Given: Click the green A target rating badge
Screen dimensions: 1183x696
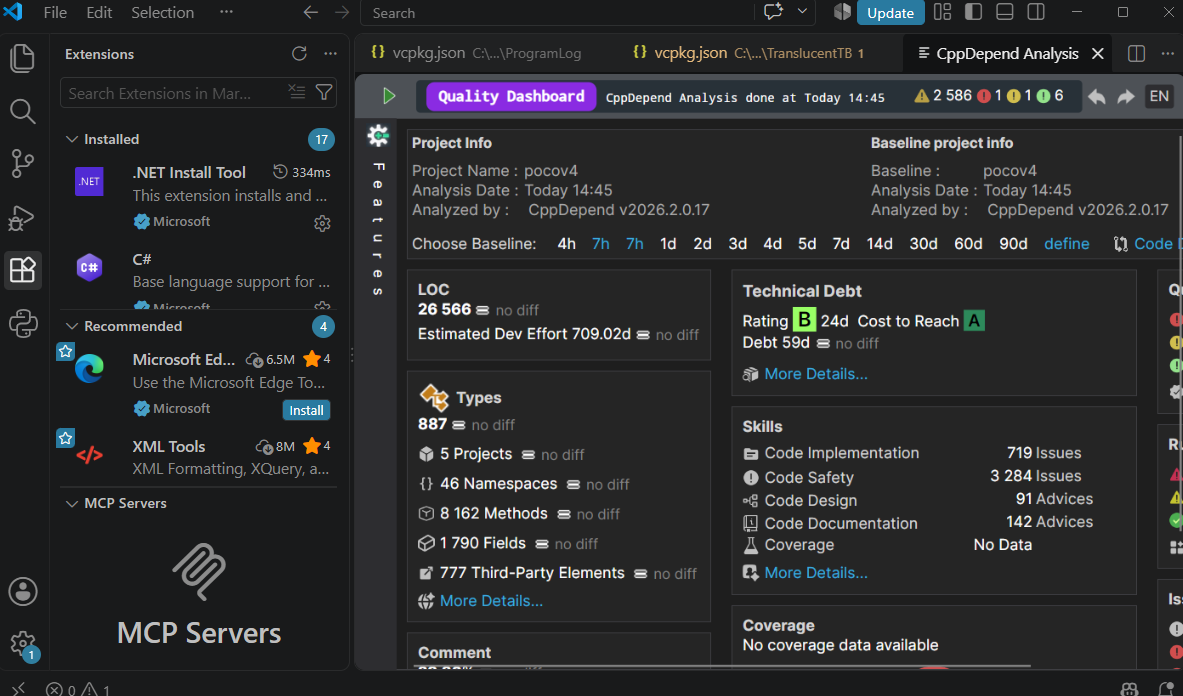Looking at the screenshot, I should (974, 320).
